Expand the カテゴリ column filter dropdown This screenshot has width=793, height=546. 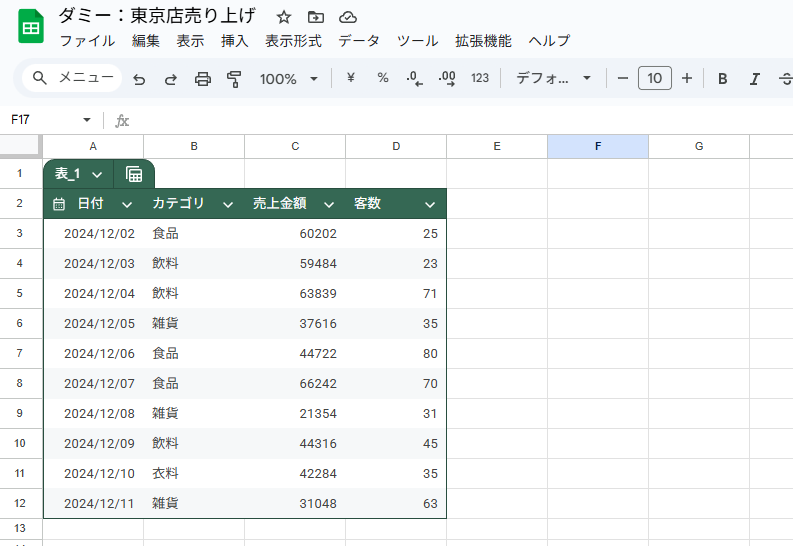click(228, 204)
